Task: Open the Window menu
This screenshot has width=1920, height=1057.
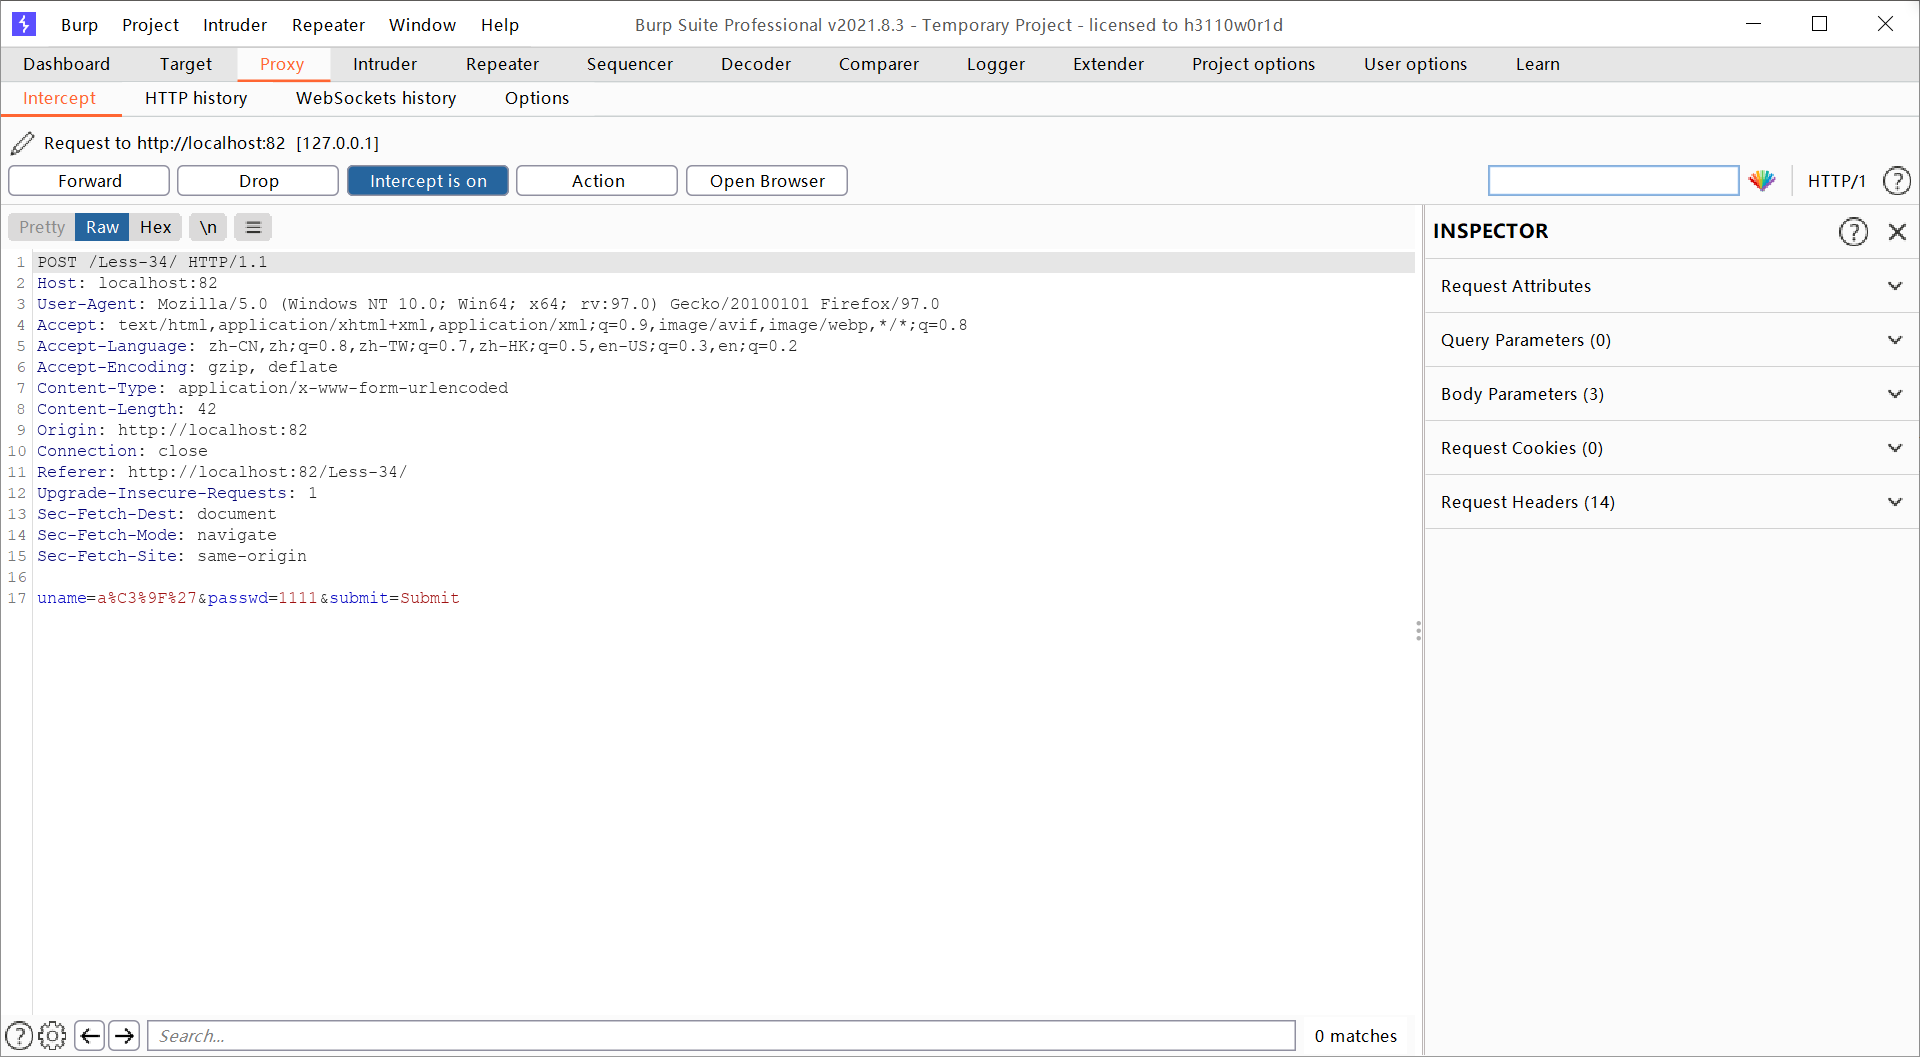Action: click(x=422, y=25)
